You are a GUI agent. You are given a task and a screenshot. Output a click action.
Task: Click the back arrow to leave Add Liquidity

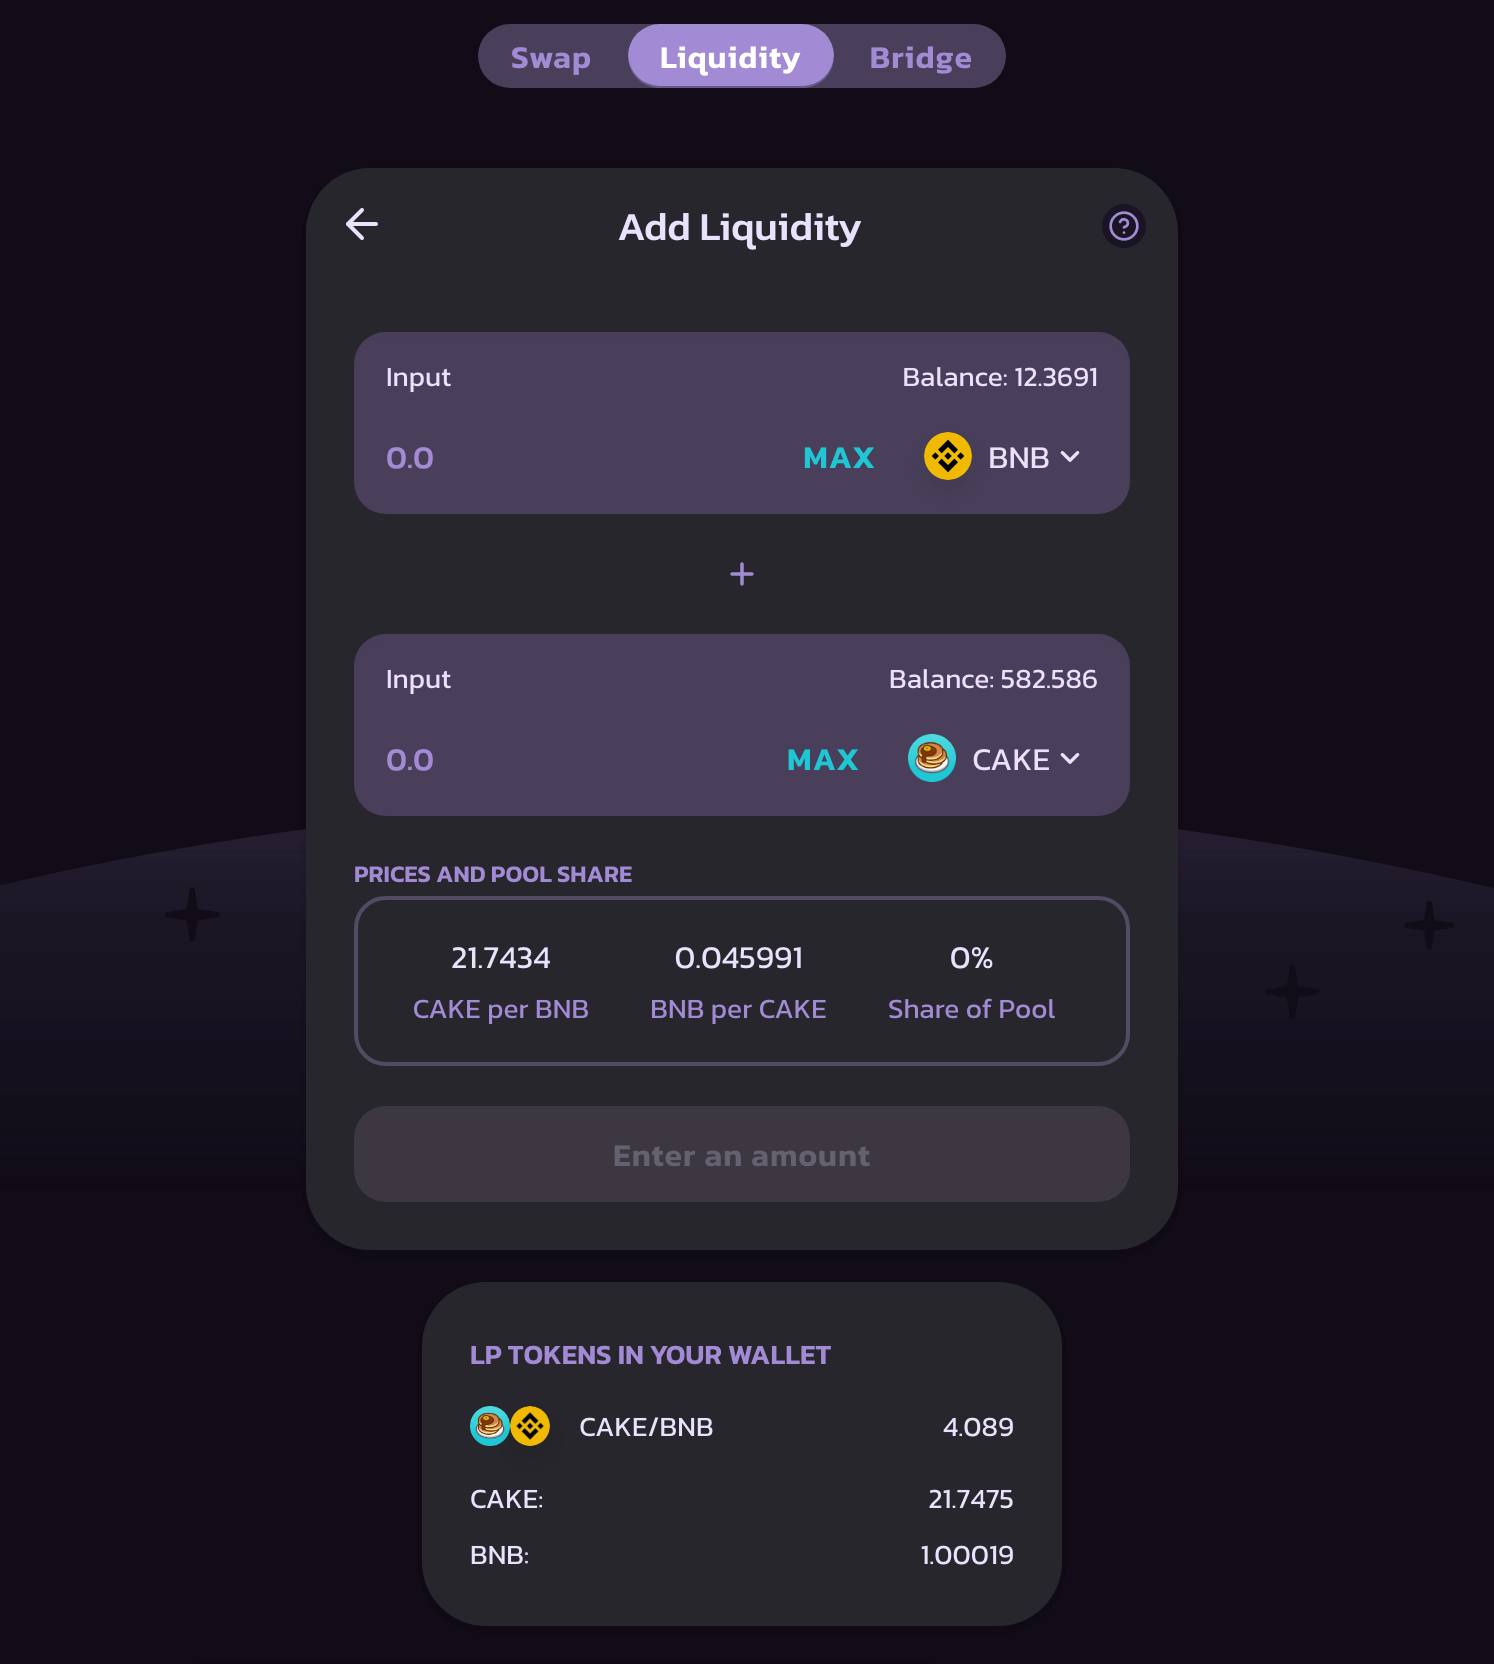click(x=362, y=224)
